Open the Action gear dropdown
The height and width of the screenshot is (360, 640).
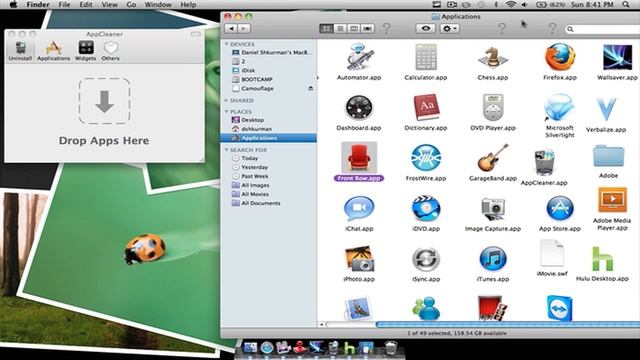click(x=450, y=29)
